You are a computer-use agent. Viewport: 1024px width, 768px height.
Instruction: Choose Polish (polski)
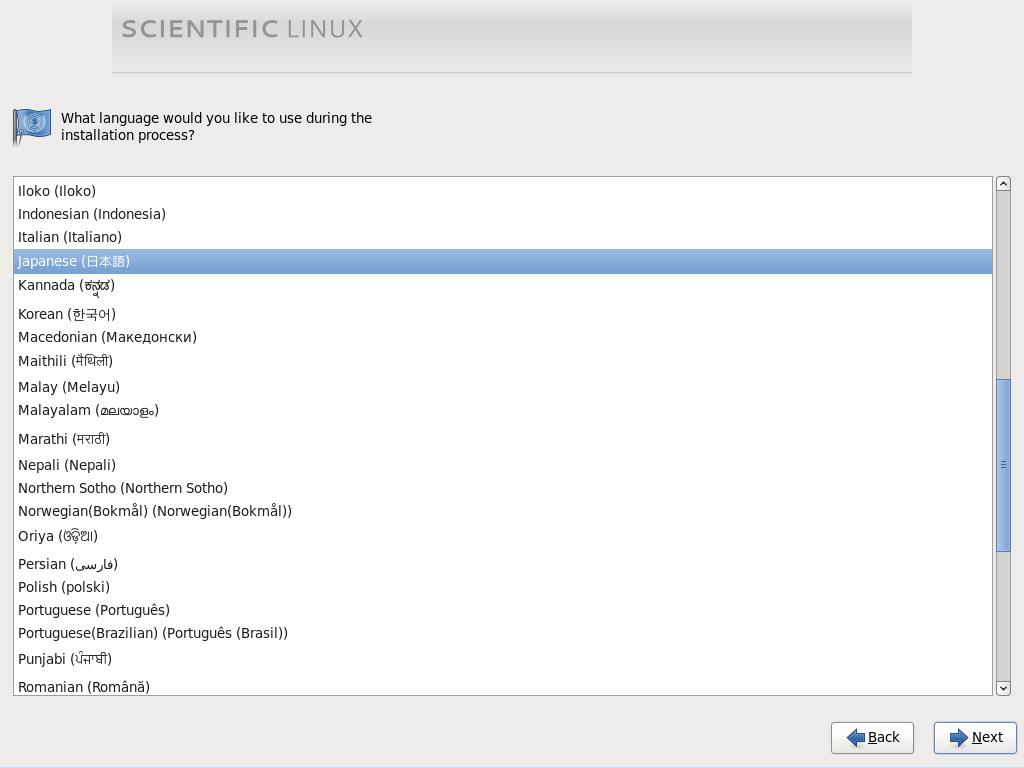[503, 587]
